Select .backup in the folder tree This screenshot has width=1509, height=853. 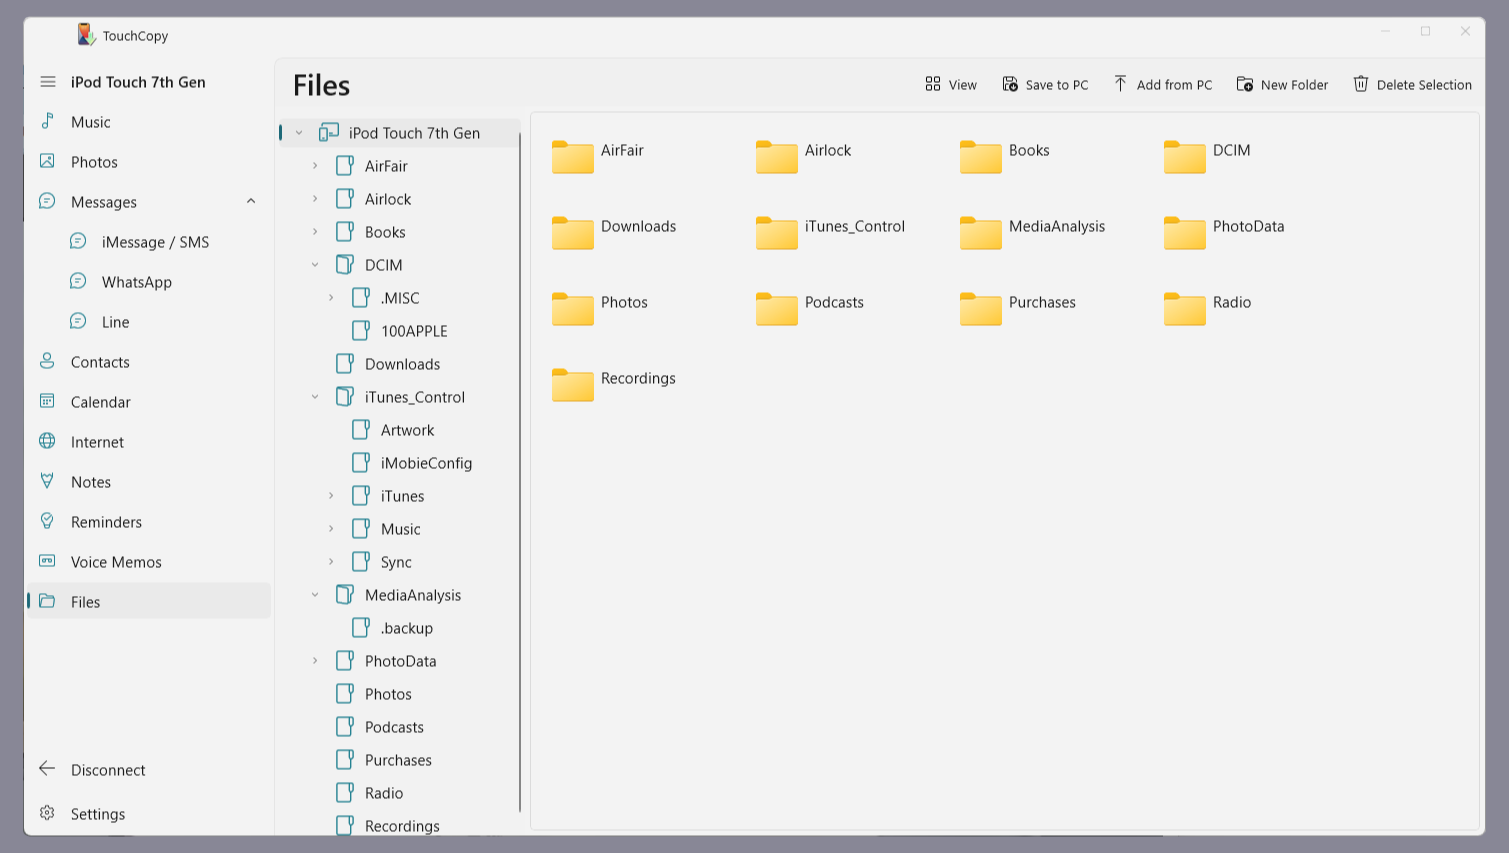click(406, 628)
